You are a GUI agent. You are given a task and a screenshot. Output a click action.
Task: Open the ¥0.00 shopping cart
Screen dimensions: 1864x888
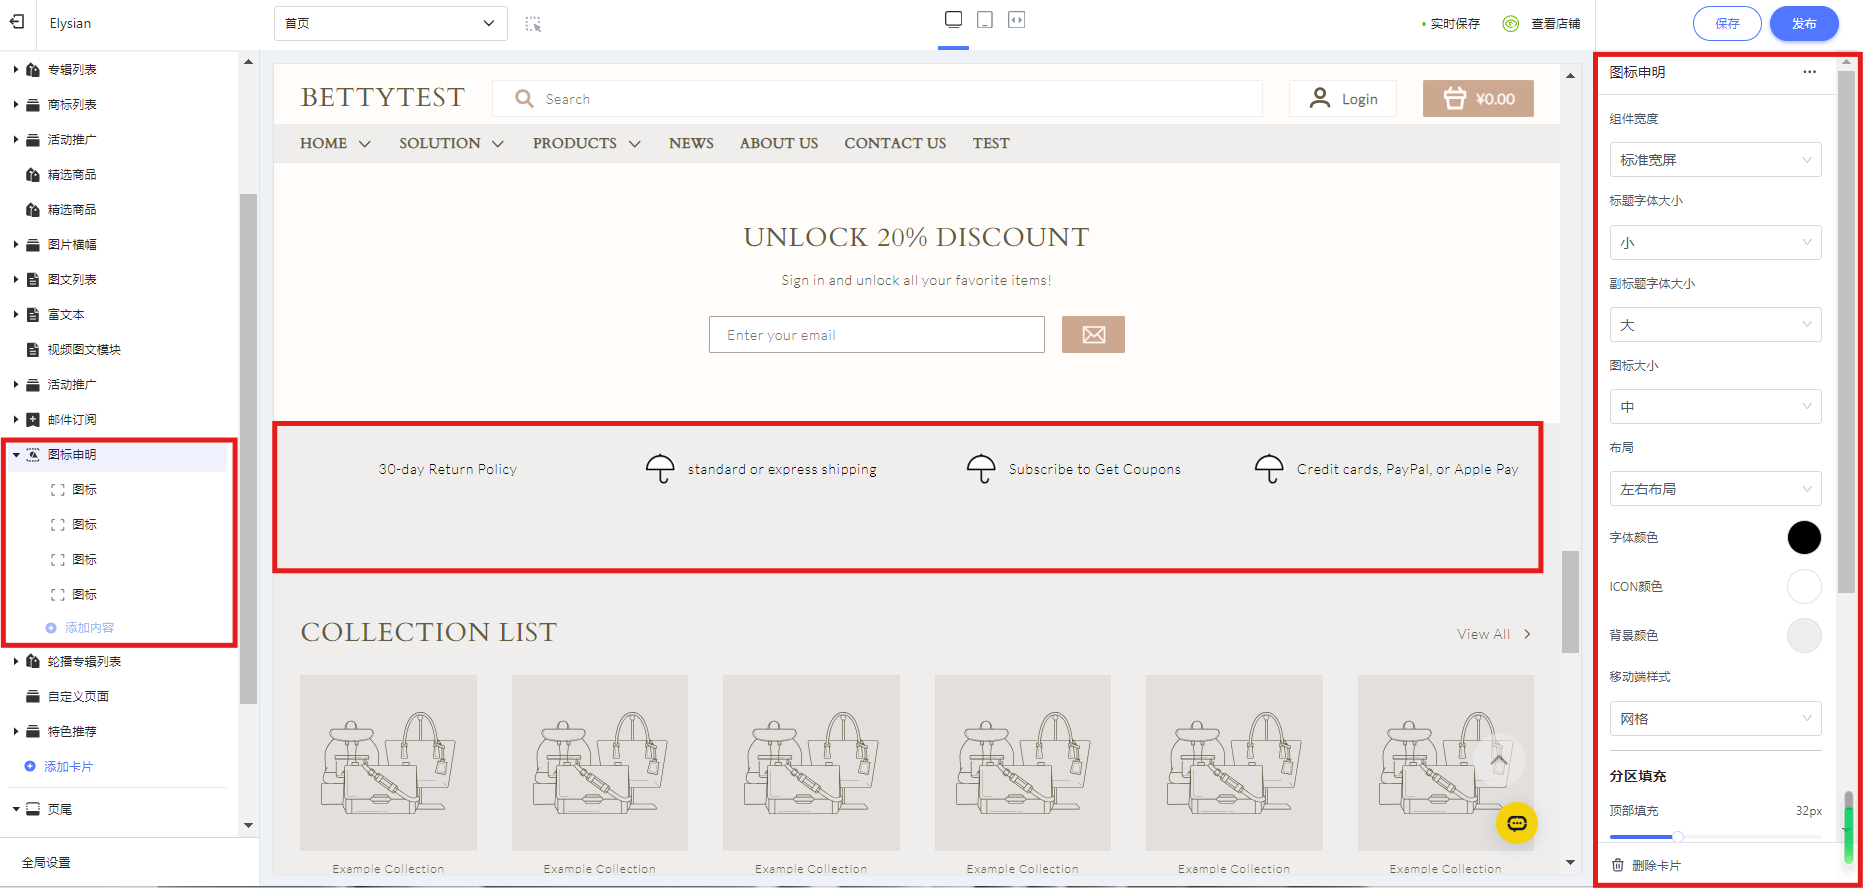click(1477, 99)
